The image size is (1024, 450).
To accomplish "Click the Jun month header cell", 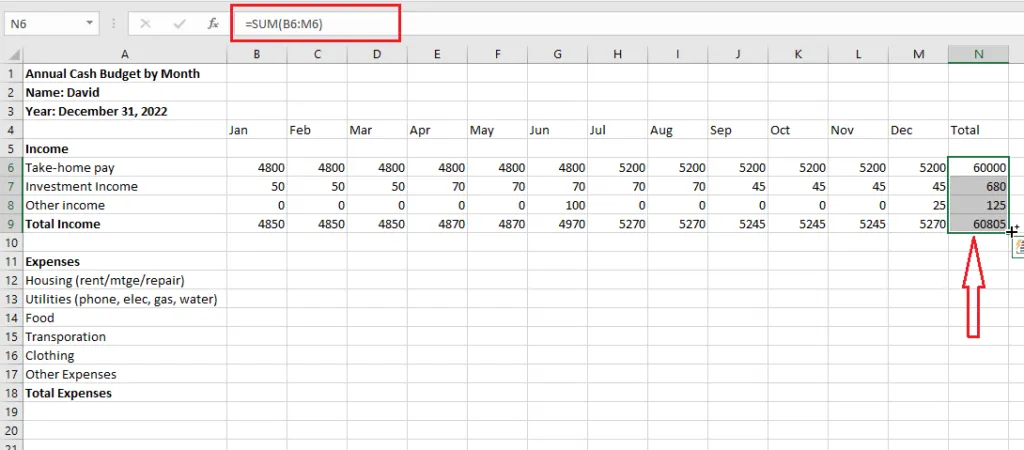I will point(557,130).
